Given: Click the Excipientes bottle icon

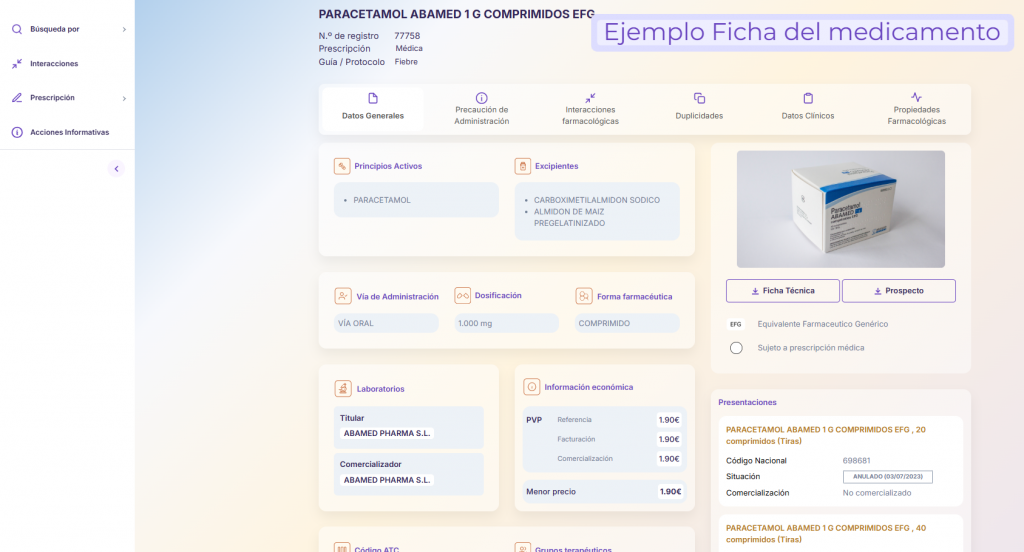Looking at the screenshot, I should [522, 166].
